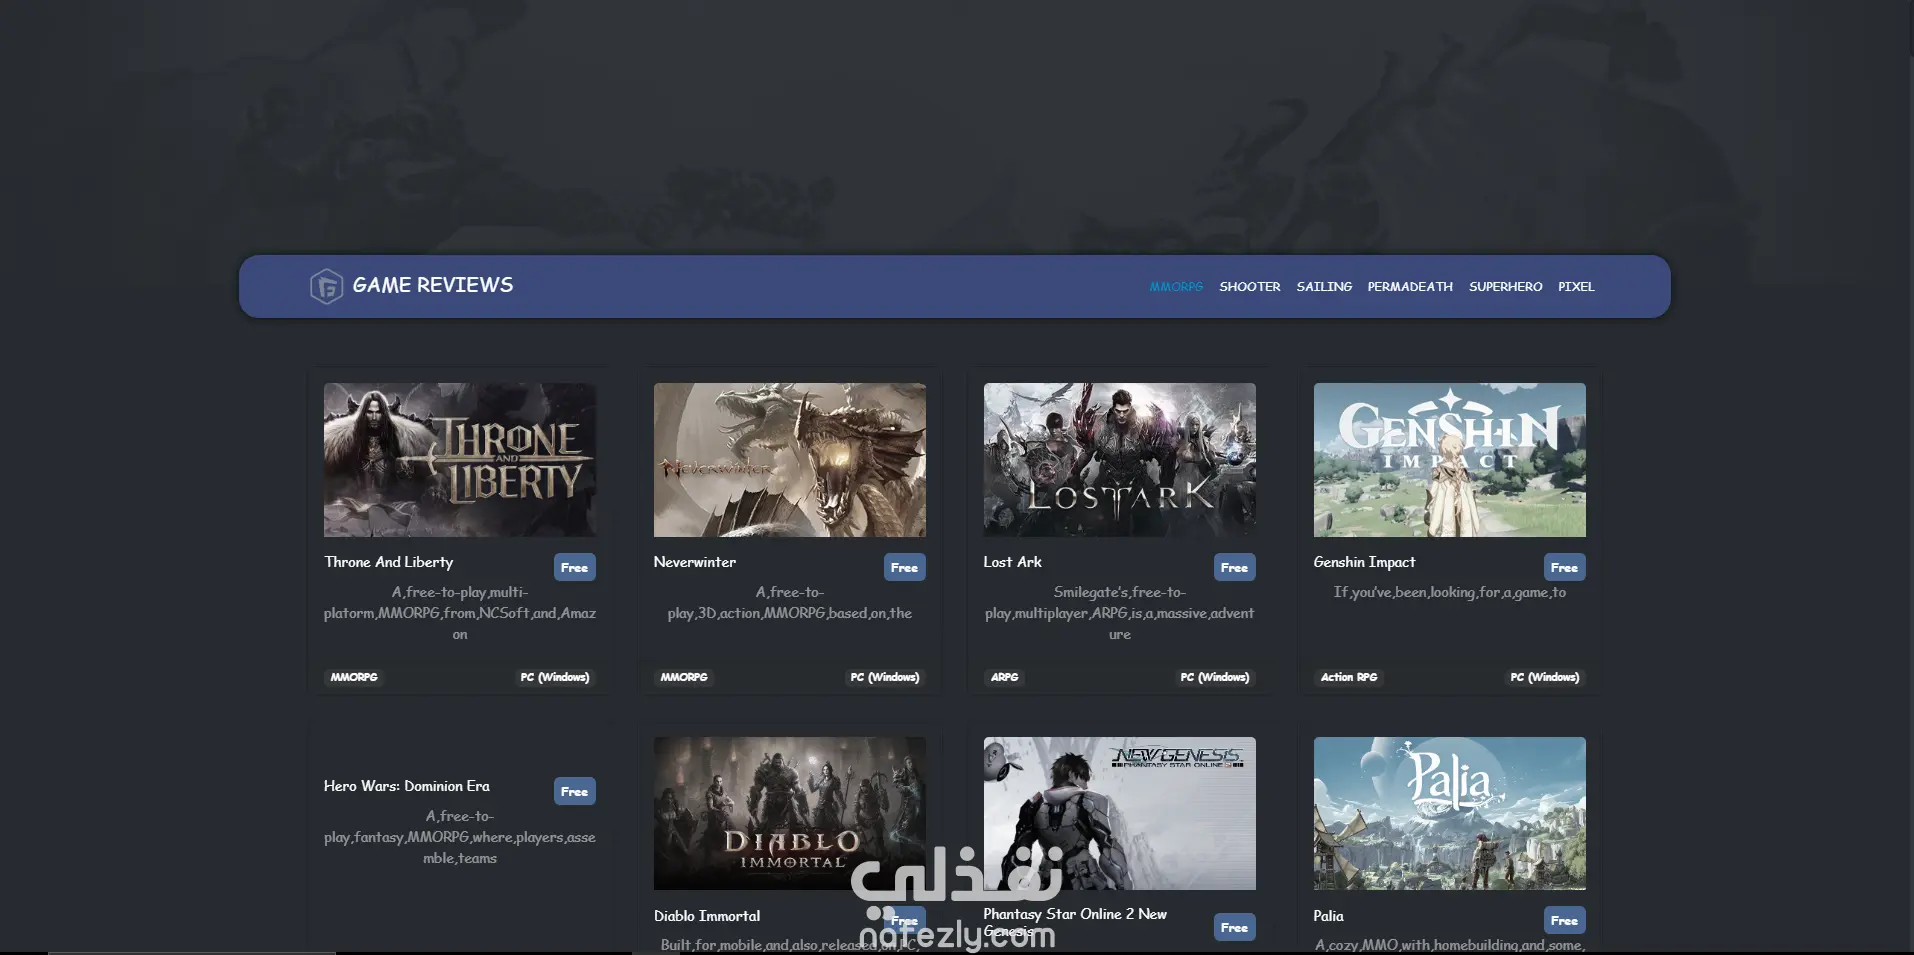The image size is (1914, 955).
Task: Select the Free badge on Palia
Action: click(x=1565, y=920)
